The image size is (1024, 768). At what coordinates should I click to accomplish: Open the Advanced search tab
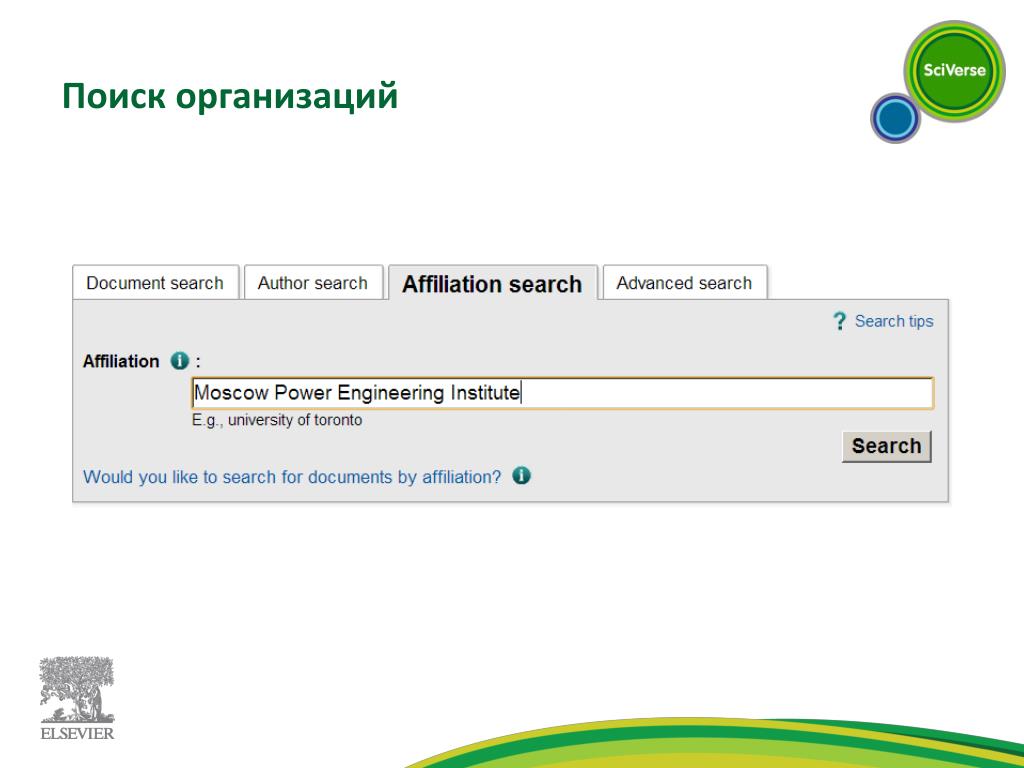pos(684,283)
